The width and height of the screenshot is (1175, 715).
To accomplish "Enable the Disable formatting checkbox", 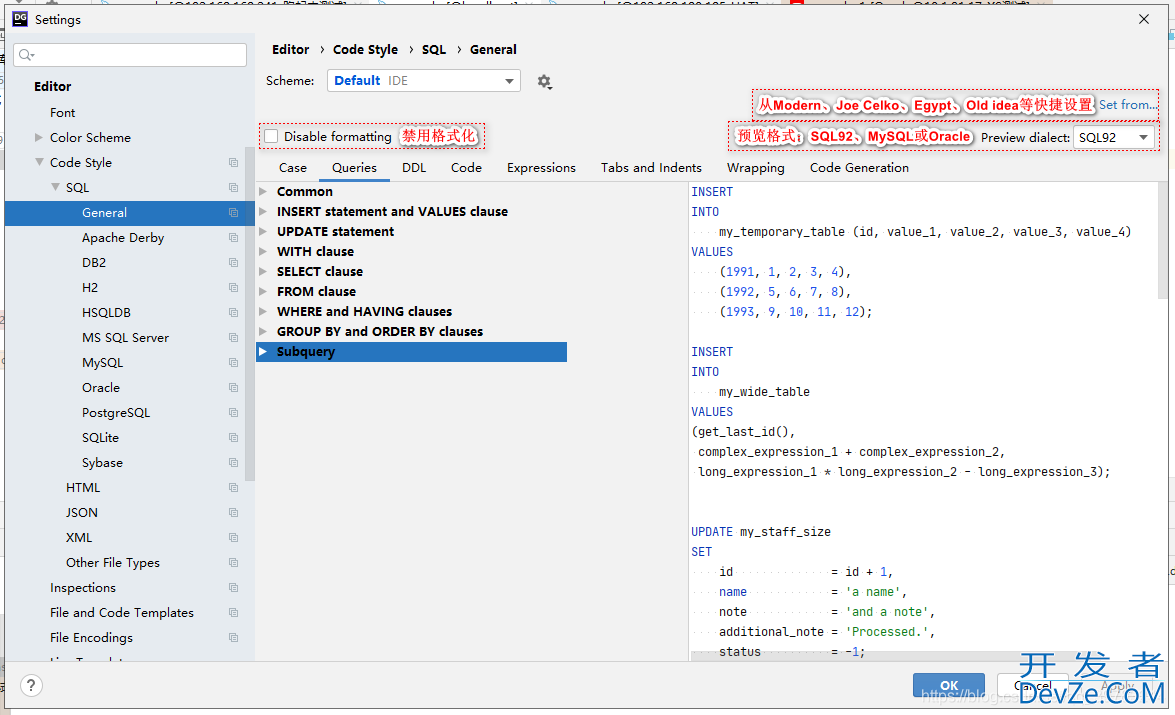I will coord(271,136).
